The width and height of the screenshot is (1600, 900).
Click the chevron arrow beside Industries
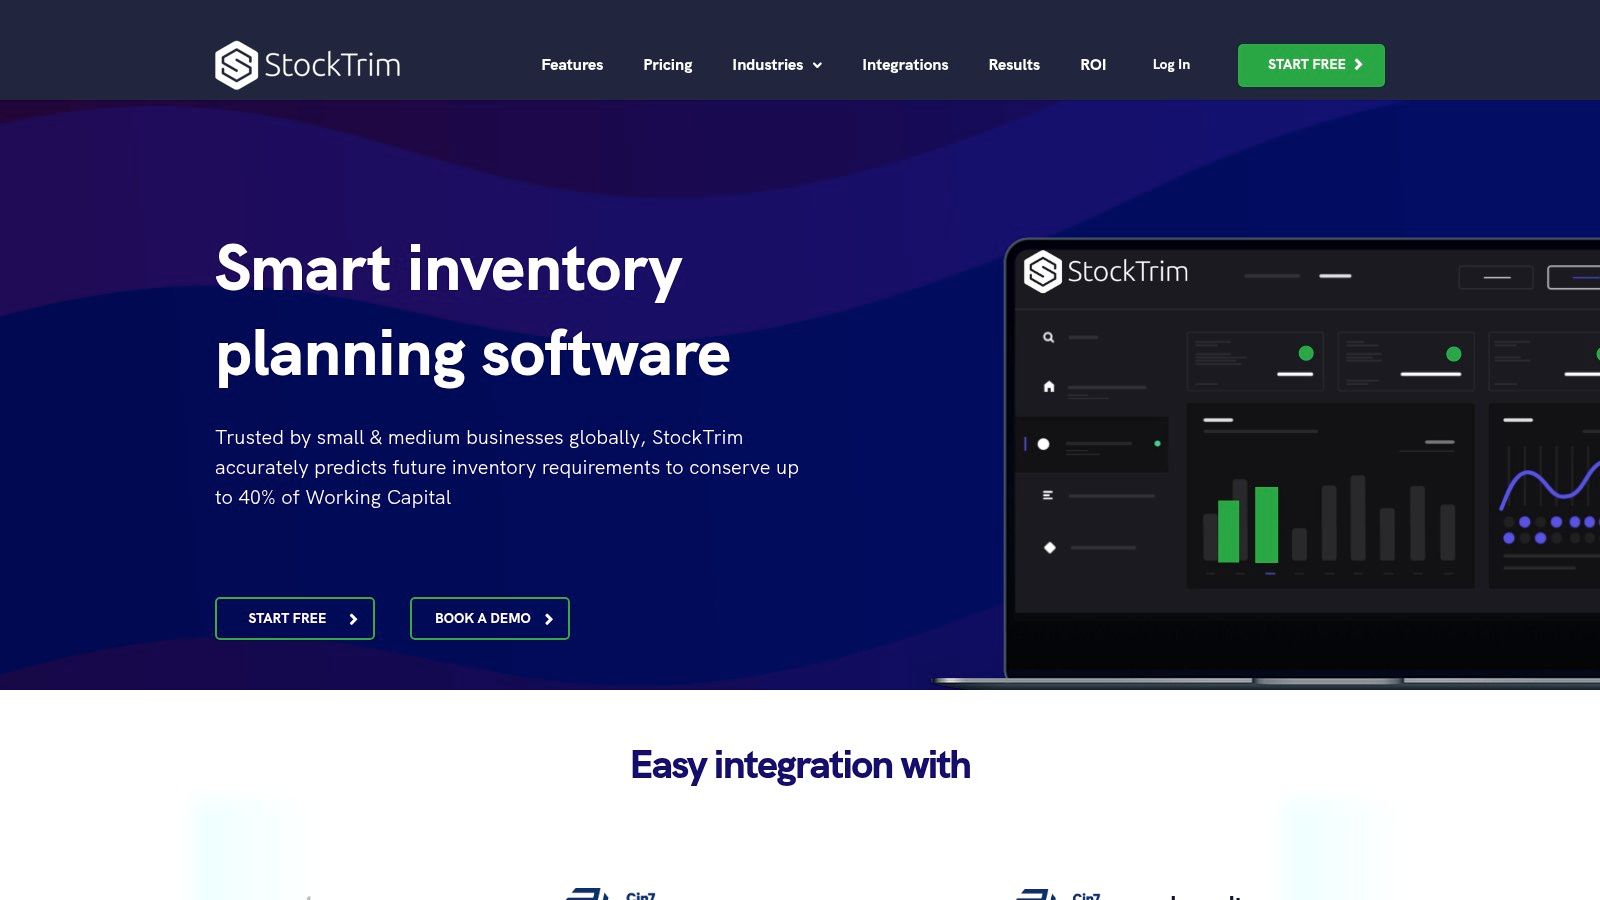pyautogui.click(x=817, y=65)
